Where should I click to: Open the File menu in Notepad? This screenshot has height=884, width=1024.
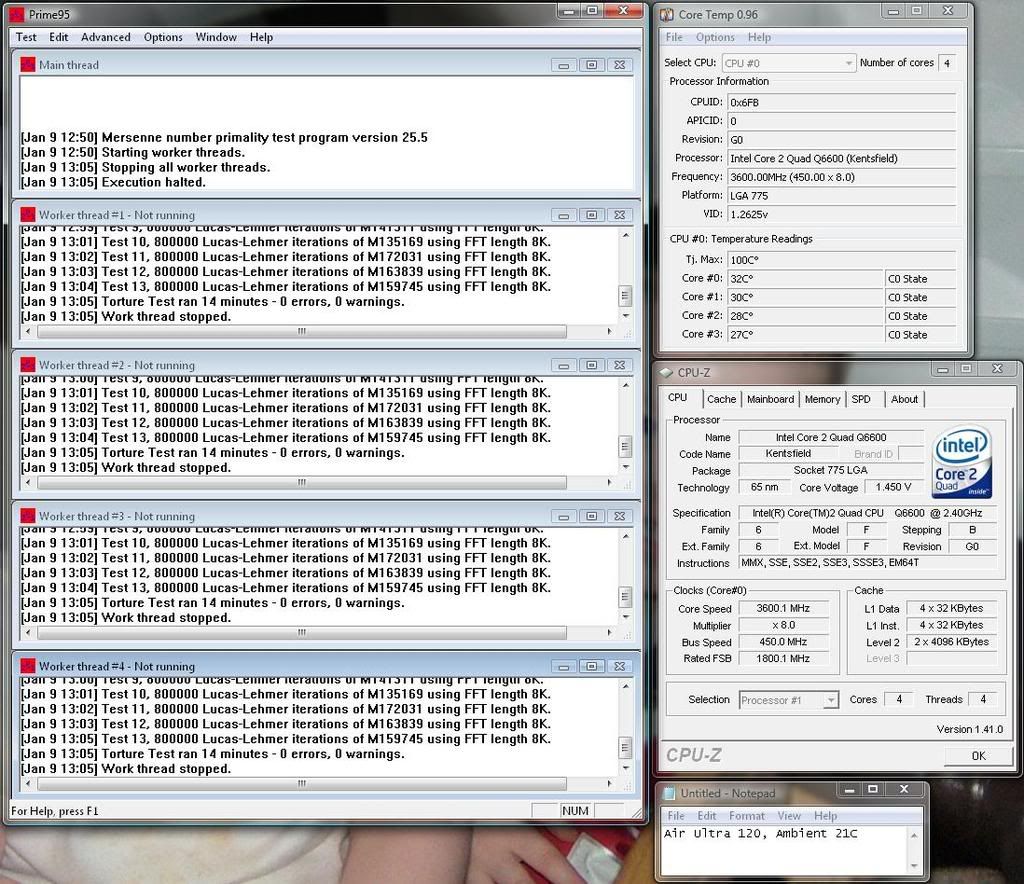click(676, 815)
